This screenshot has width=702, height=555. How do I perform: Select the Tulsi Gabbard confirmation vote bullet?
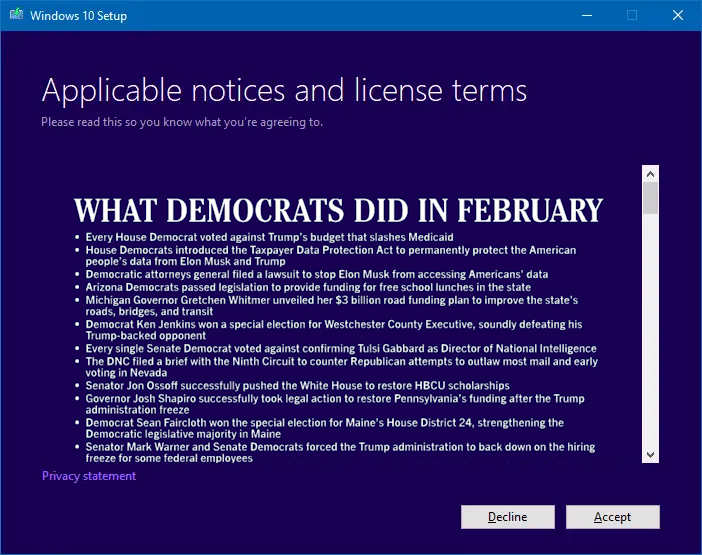tap(341, 349)
